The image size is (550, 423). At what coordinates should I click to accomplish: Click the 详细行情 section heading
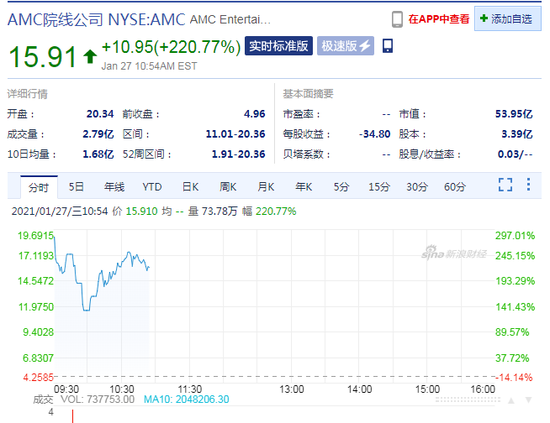[27, 94]
